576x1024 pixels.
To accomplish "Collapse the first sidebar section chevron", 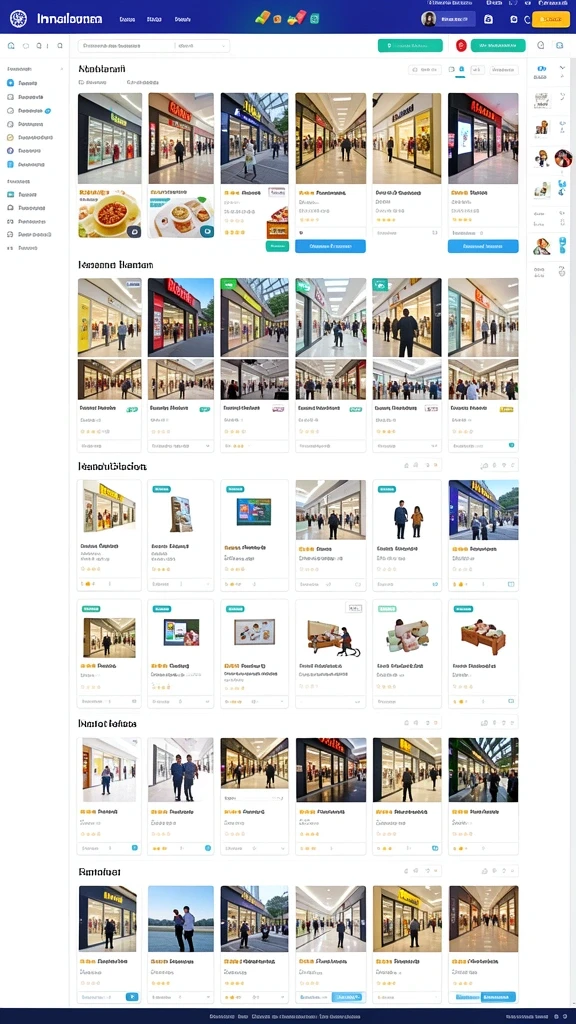I will 61,67.
